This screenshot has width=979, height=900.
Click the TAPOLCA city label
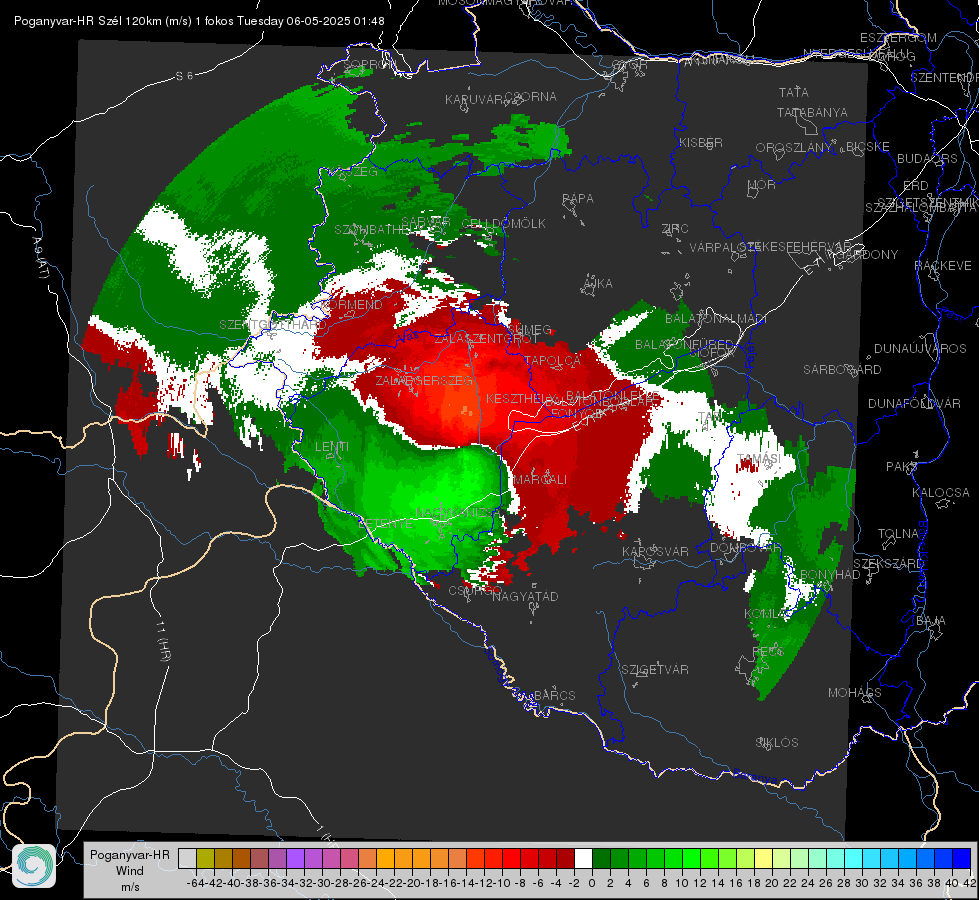pos(553,360)
